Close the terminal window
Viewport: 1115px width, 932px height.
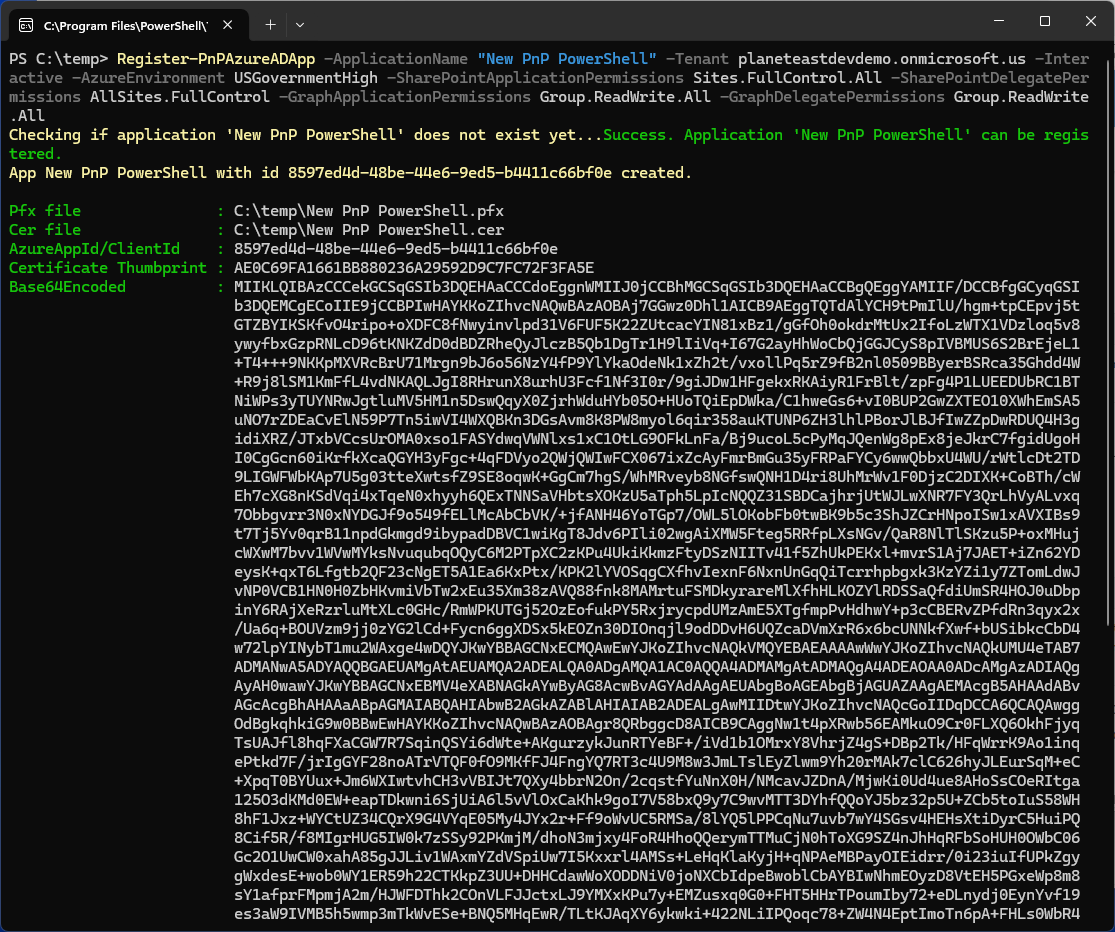[1090, 21]
